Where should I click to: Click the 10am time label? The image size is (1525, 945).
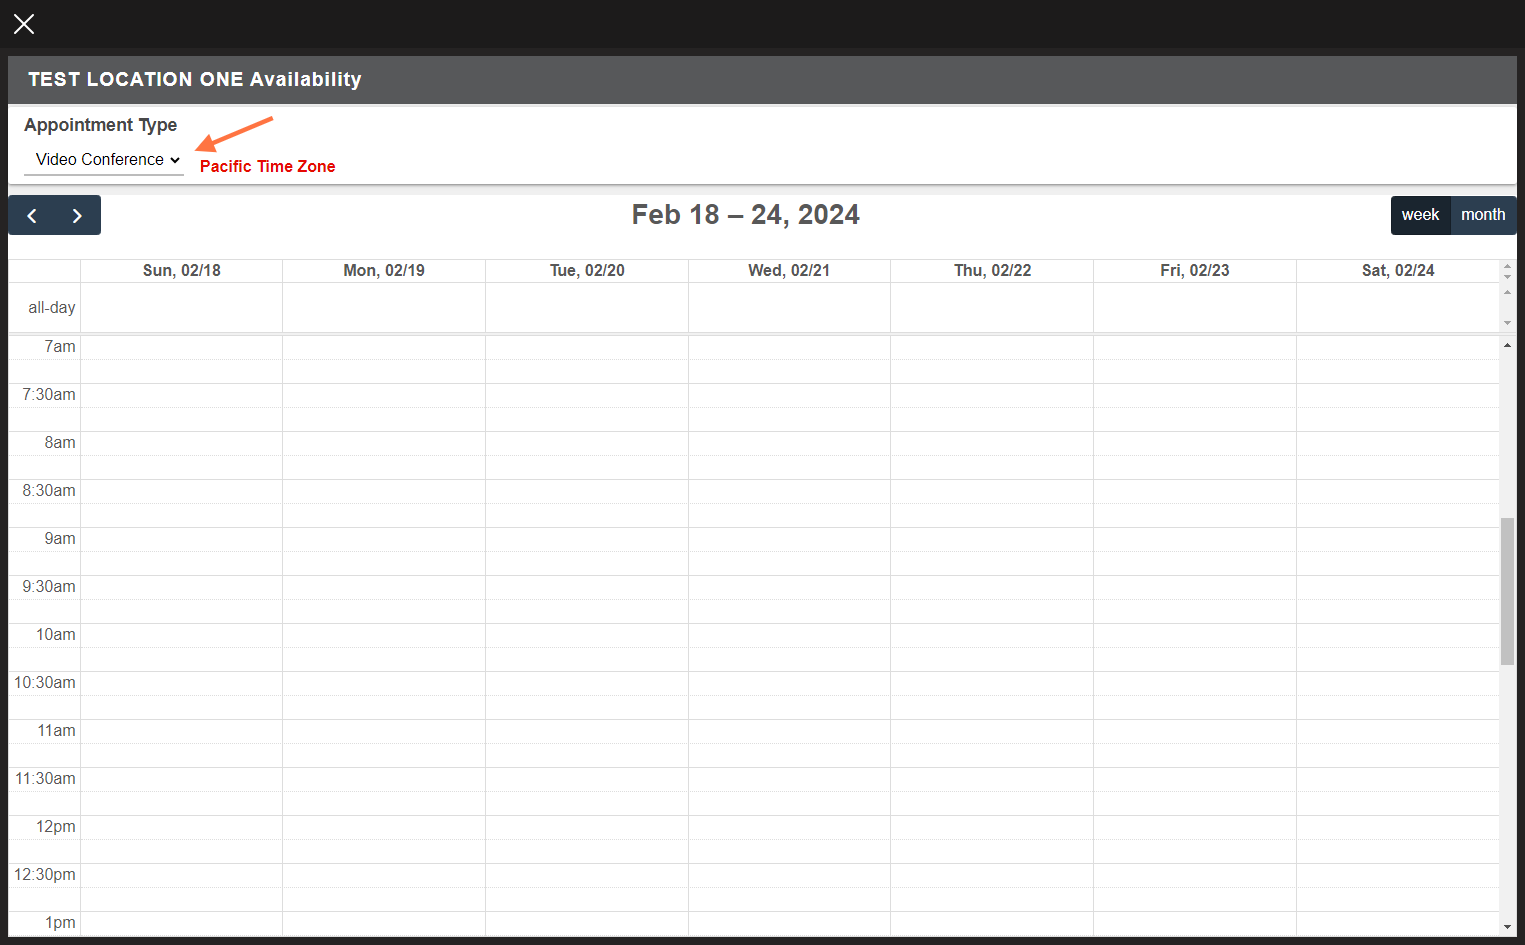(56, 635)
